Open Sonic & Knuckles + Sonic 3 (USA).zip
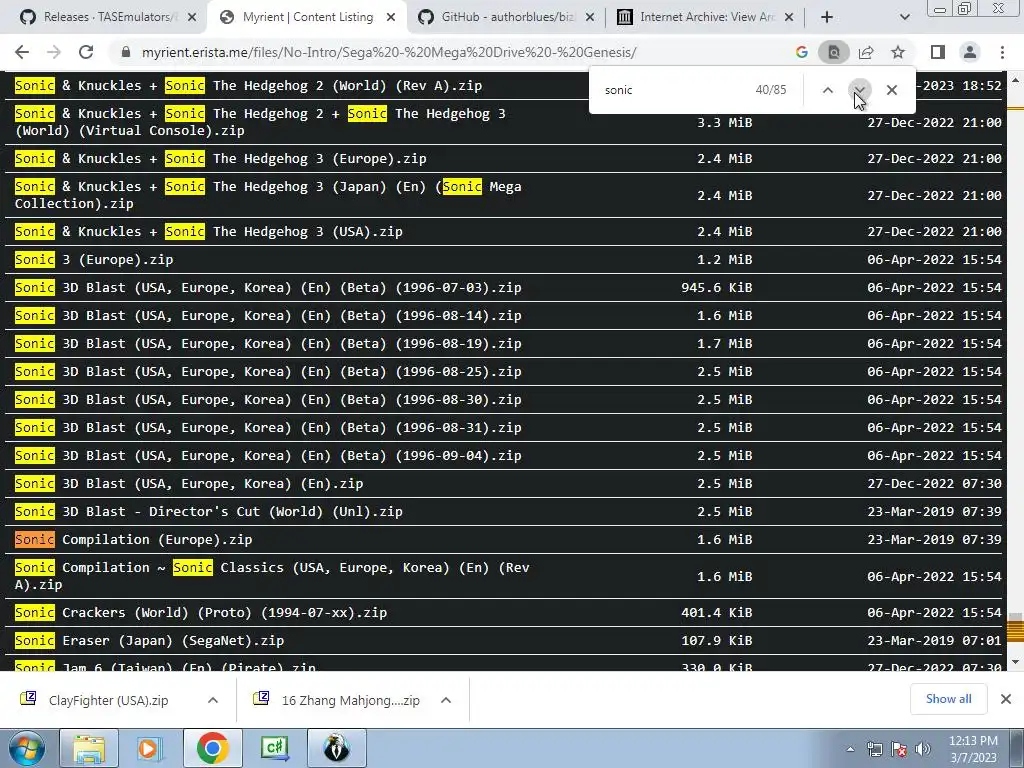The image size is (1024, 768). (208, 232)
